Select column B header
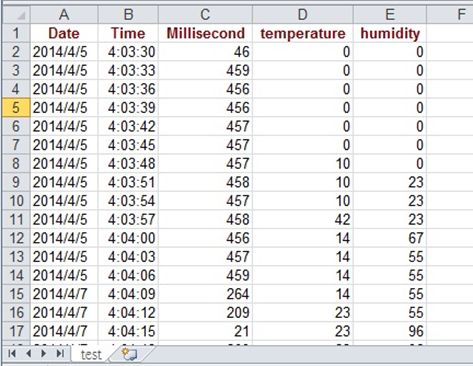Viewport: 473px width, 366px height. [x=128, y=15]
